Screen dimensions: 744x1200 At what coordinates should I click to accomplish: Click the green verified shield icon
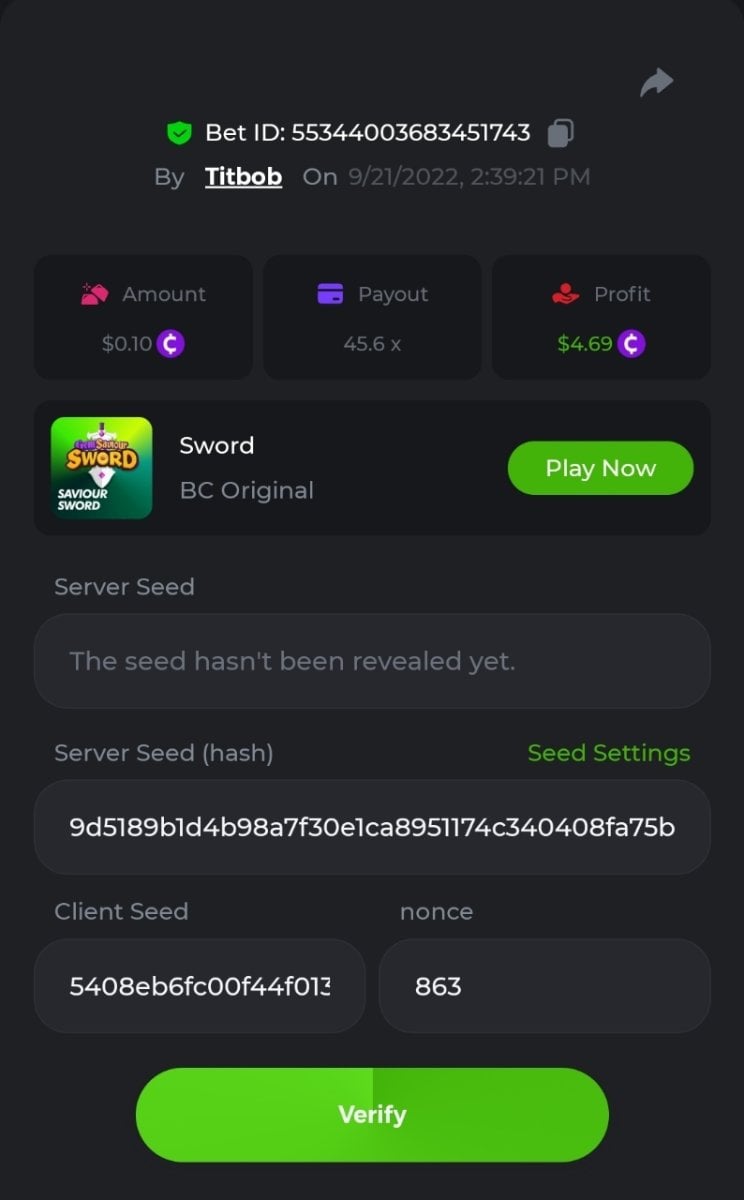[x=179, y=133]
